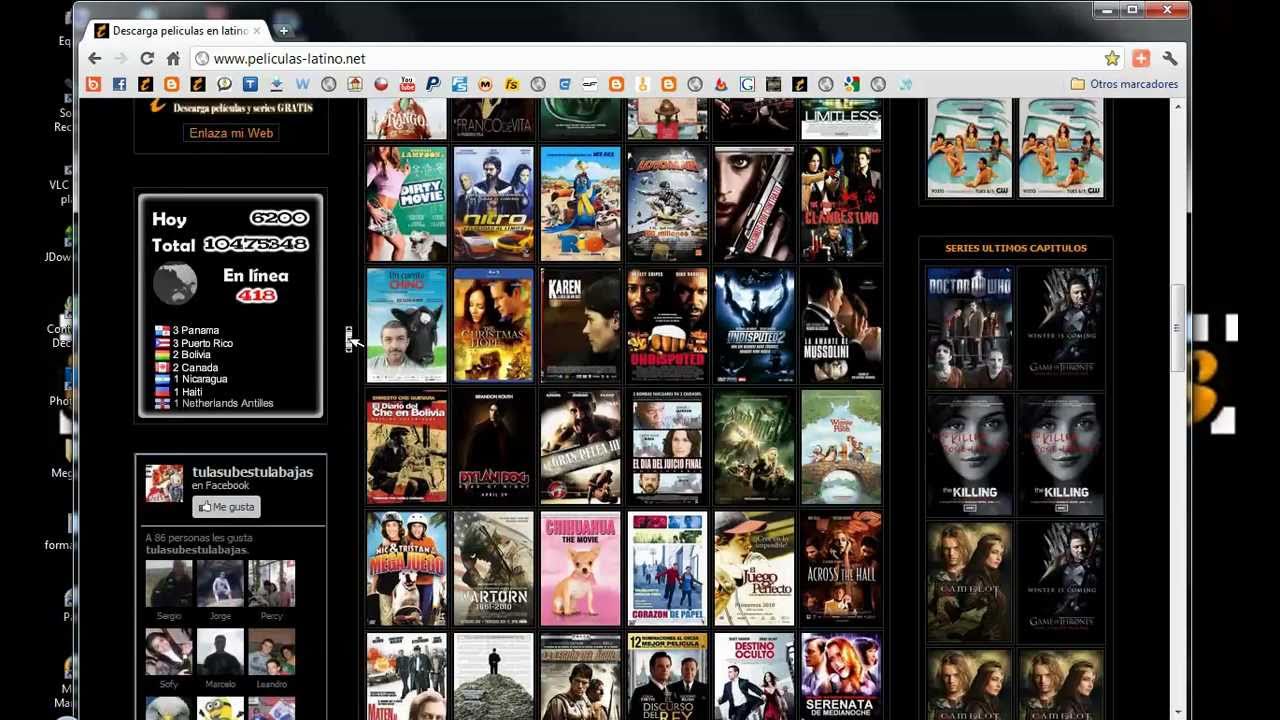Open the browser home page icon

(173, 59)
